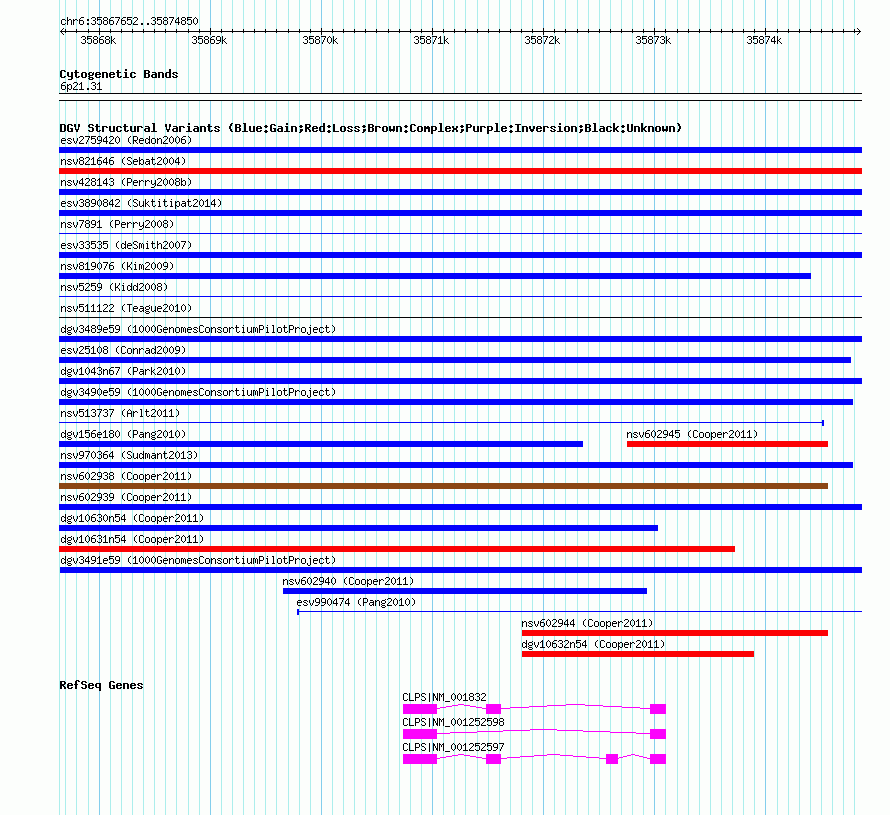Click esv3890842 (Suktitipat2014) label
This screenshot has height=815, width=890.
(141, 203)
